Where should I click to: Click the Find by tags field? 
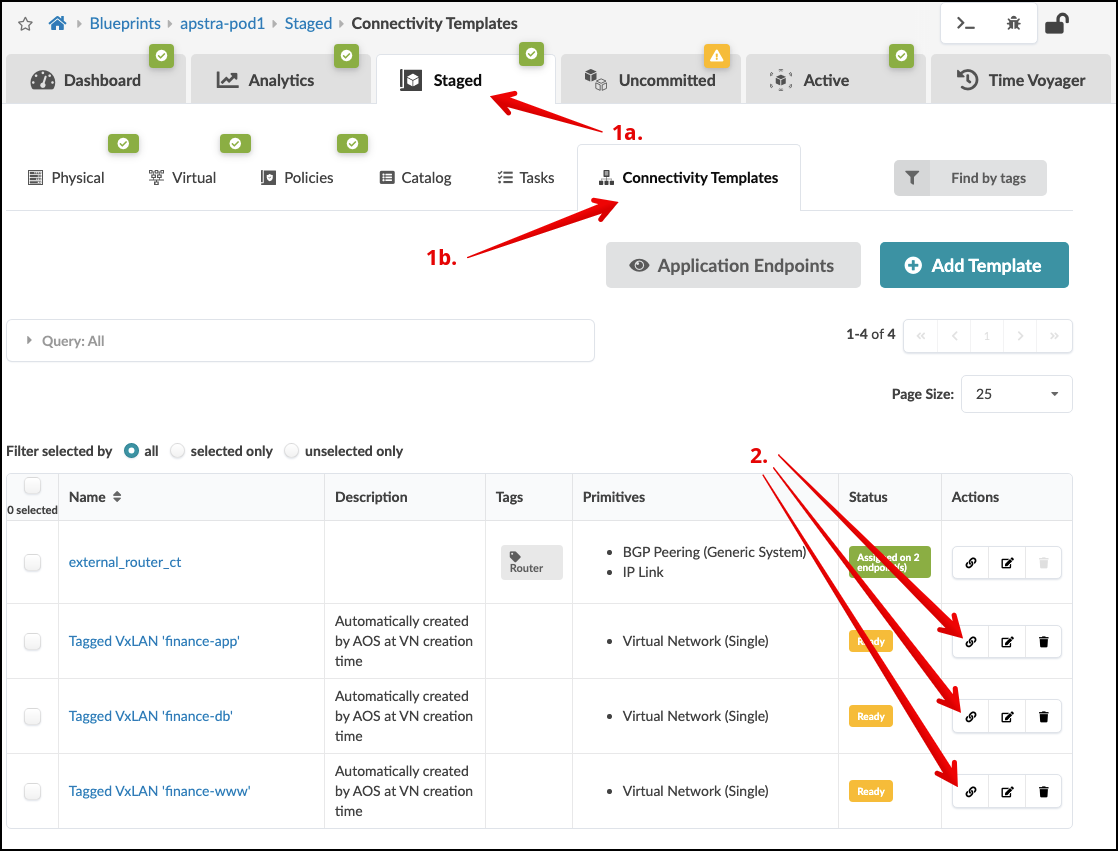[x=970, y=178]
